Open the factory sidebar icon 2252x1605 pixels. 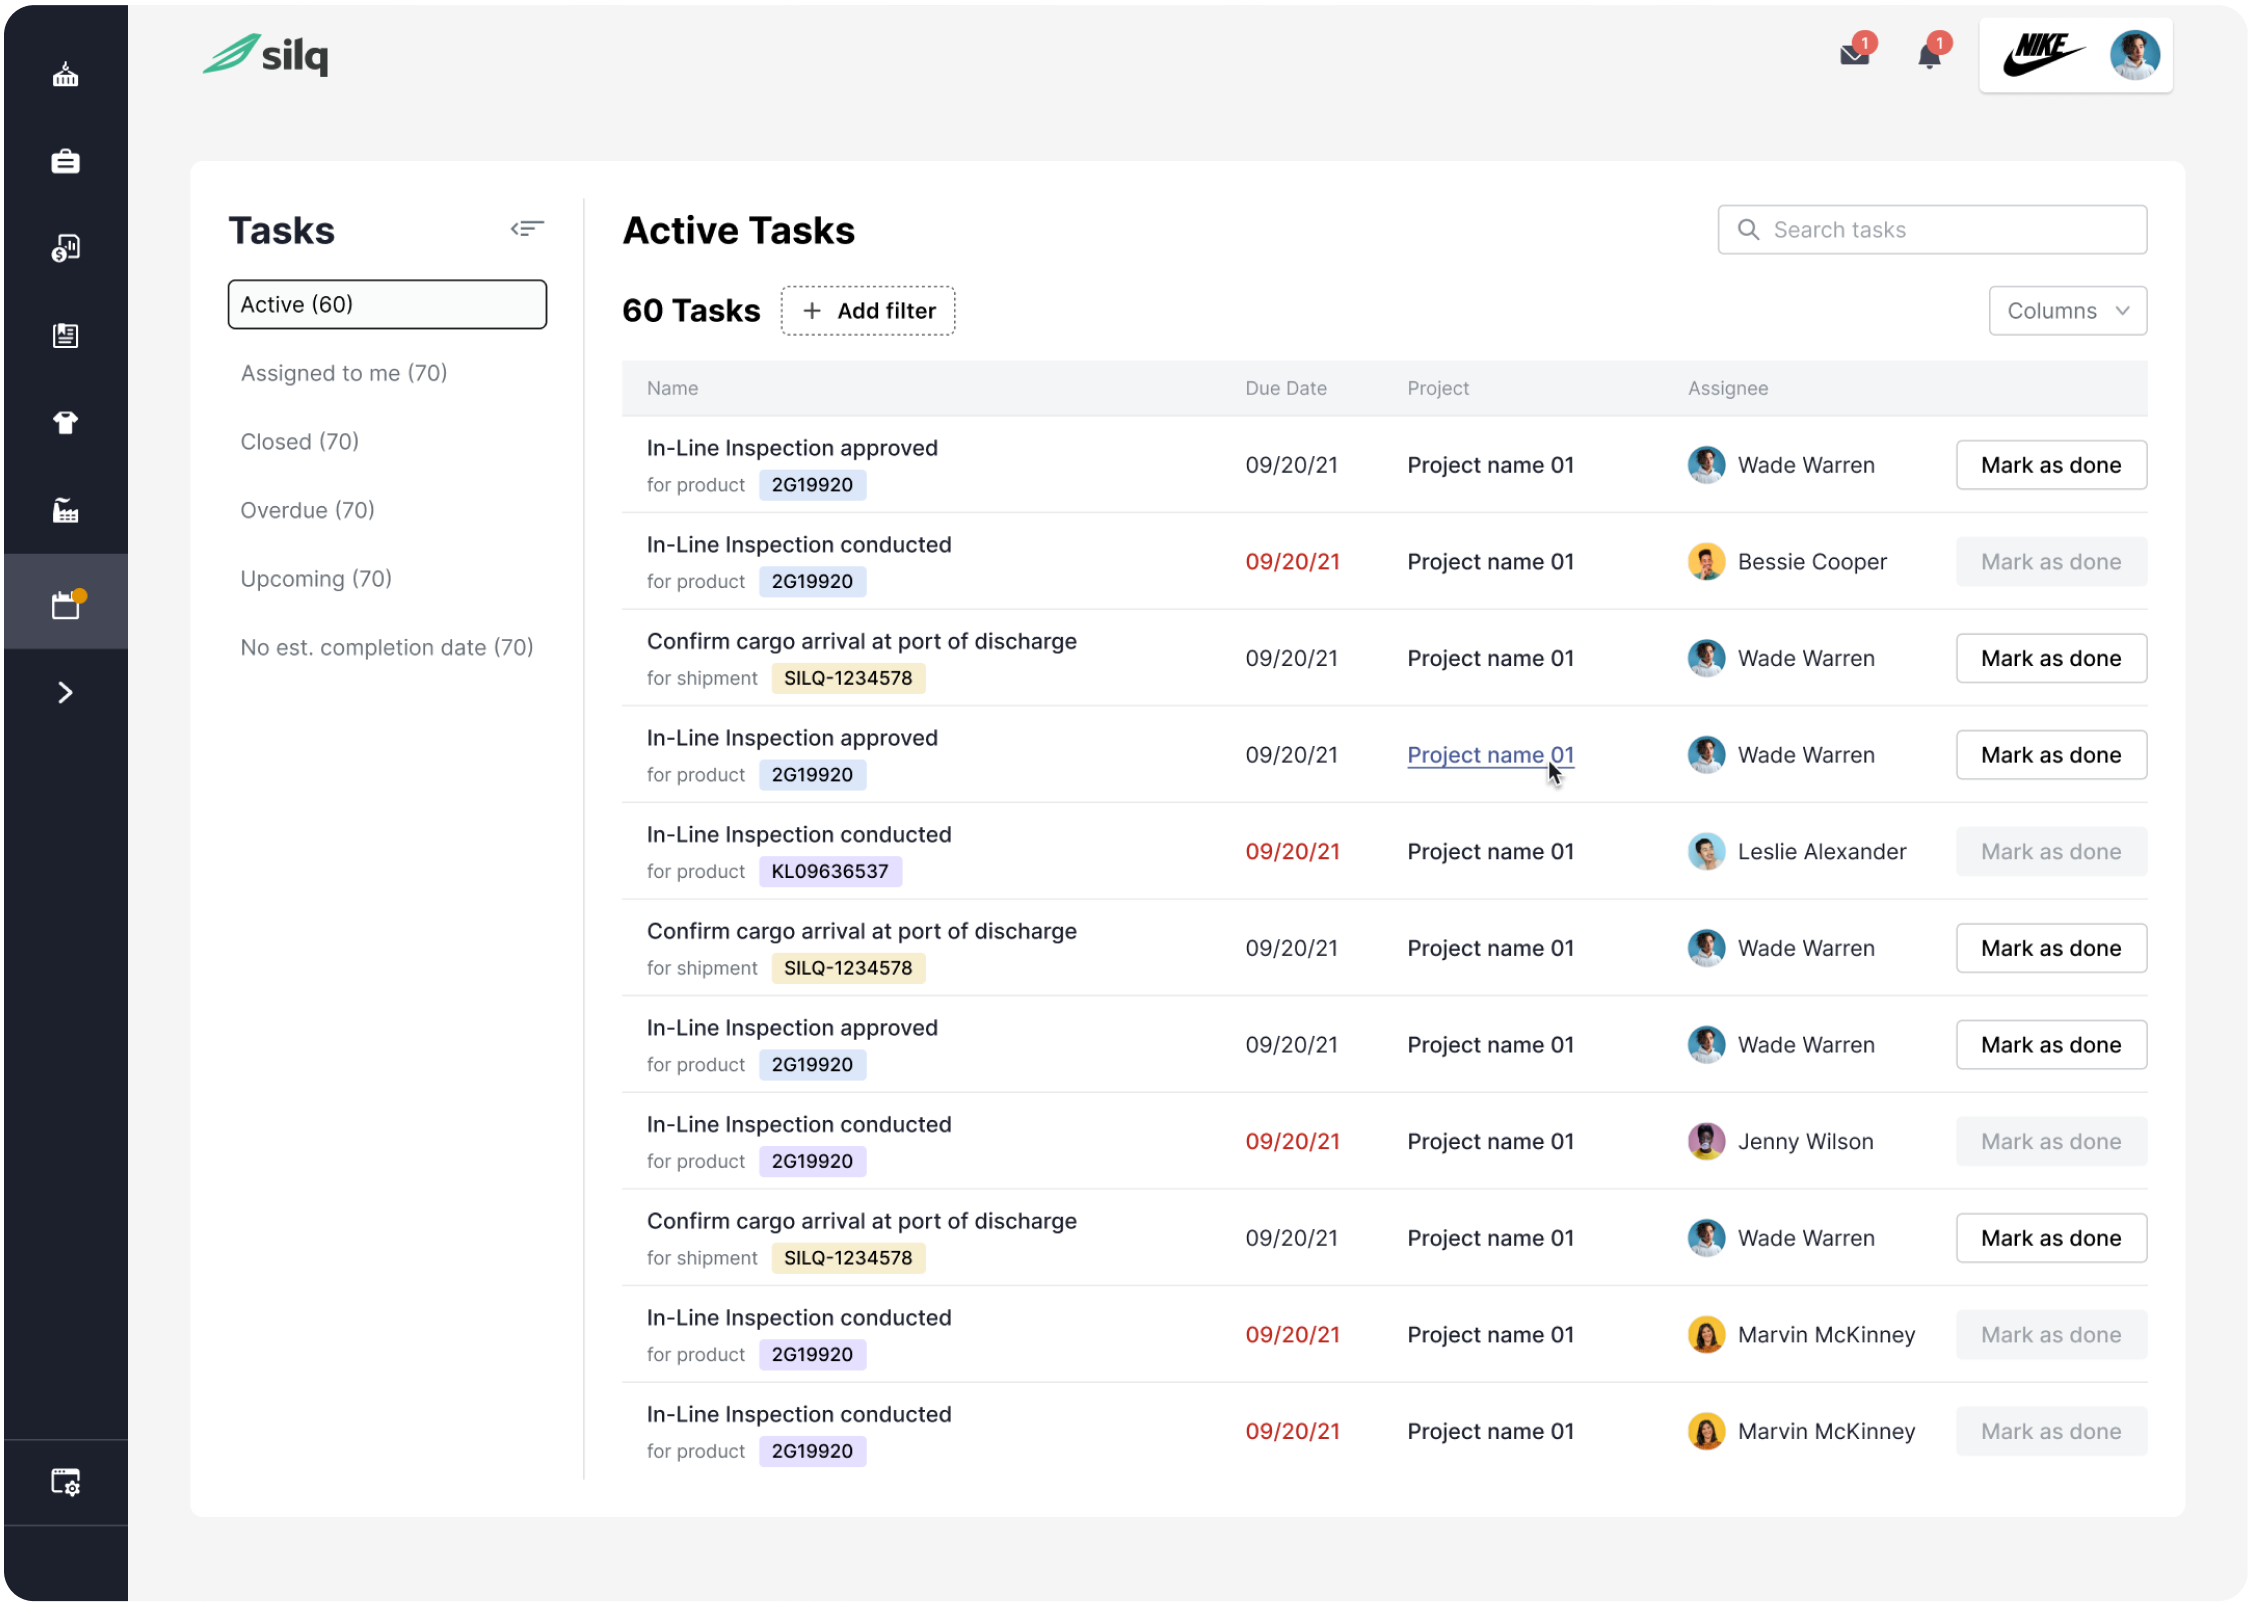pos(65,511)
